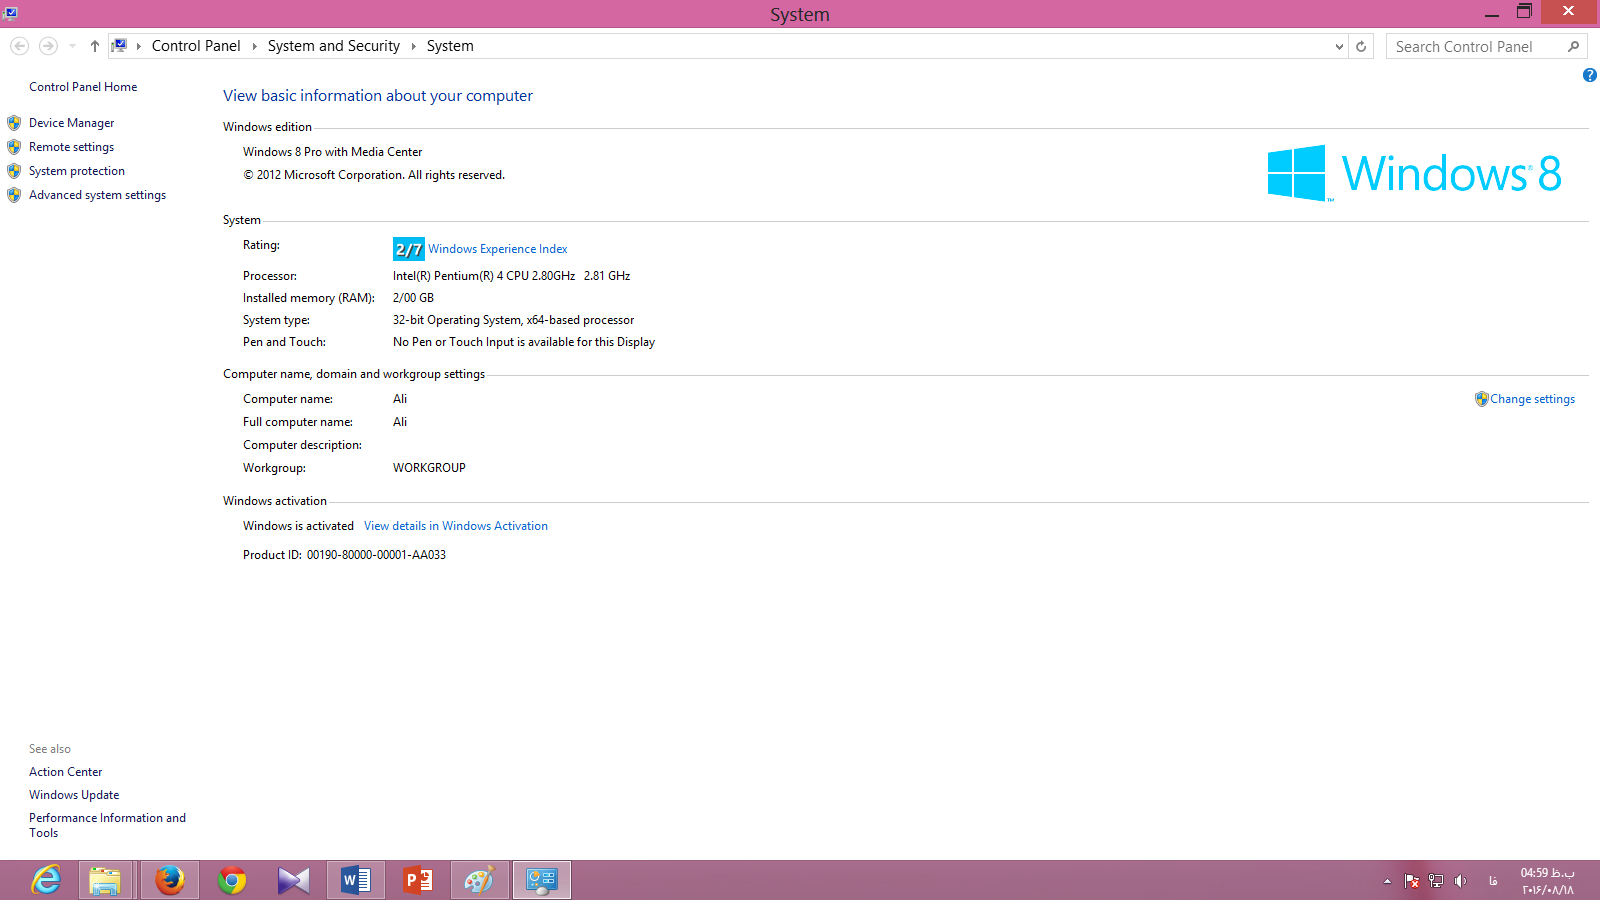Open Action Center flag in tray
Viewport: 1600px width, 900px height.
[1412, 881]
